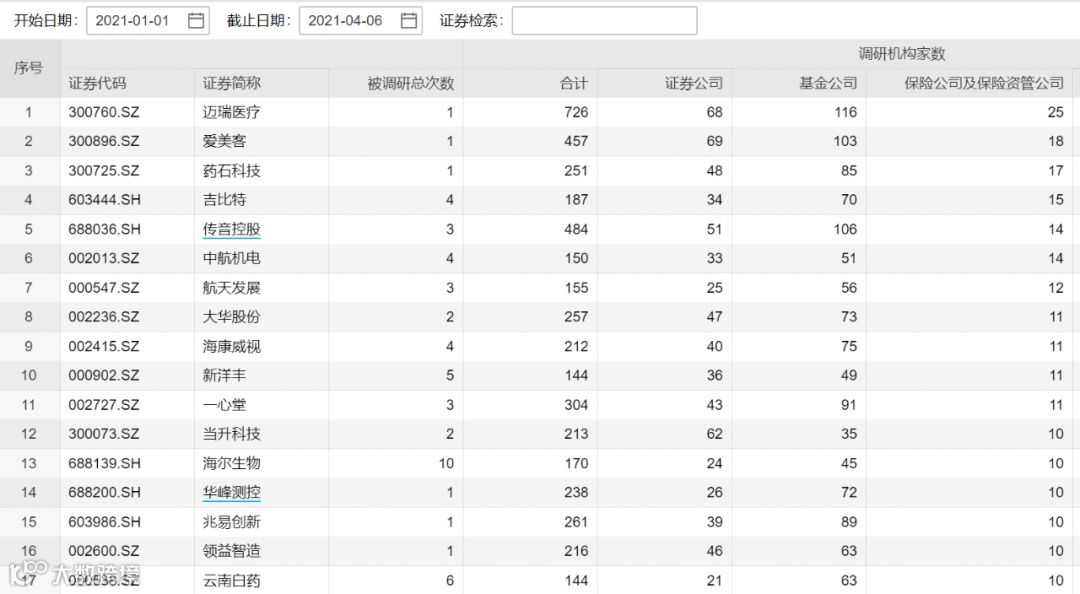Click the code 300725.SZ
Screen dimensions: 1080x594
pos(103,170)
